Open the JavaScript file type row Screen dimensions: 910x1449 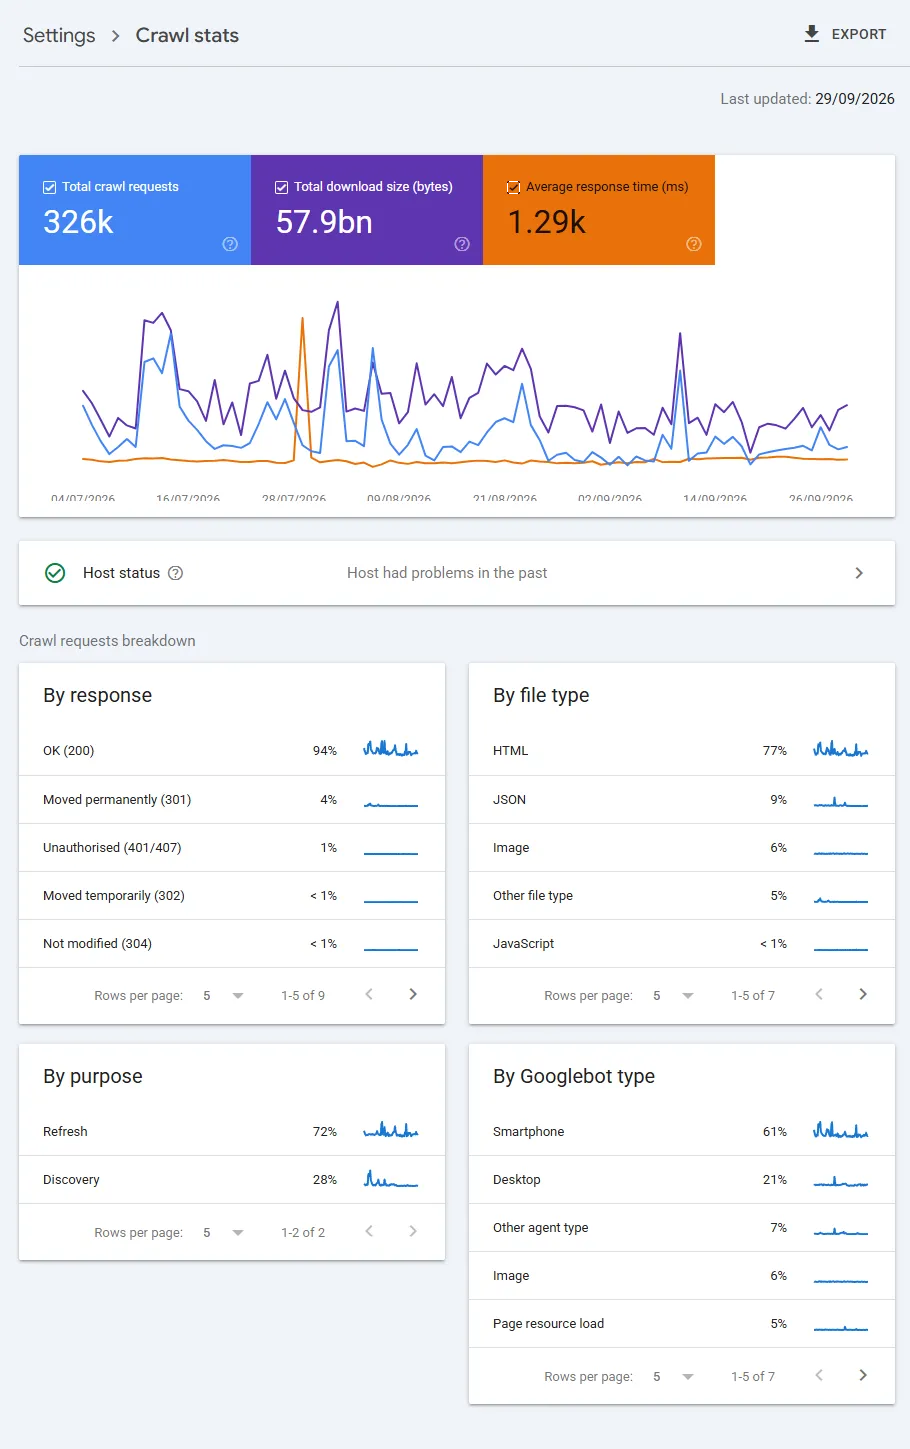(682, 943)
